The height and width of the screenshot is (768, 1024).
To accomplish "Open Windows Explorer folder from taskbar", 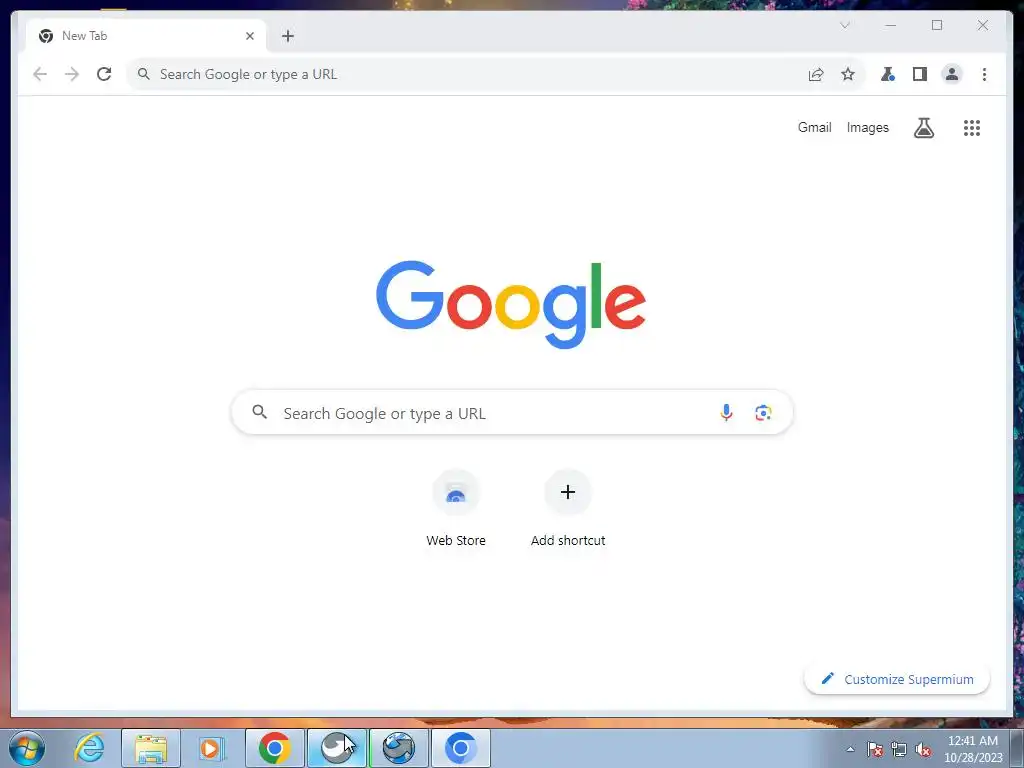I will point(151,748).
